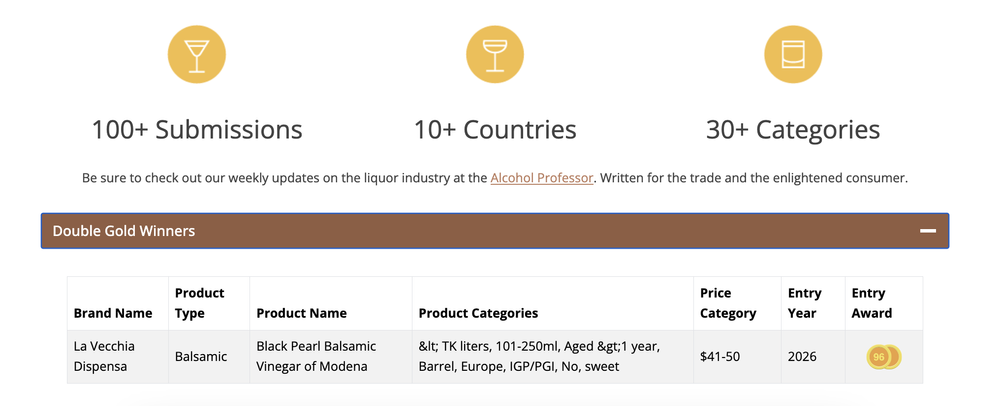This screenshot has height=406, width=1000.
Task: Sort by the Entry Award column header
Action: click(871, 303)
